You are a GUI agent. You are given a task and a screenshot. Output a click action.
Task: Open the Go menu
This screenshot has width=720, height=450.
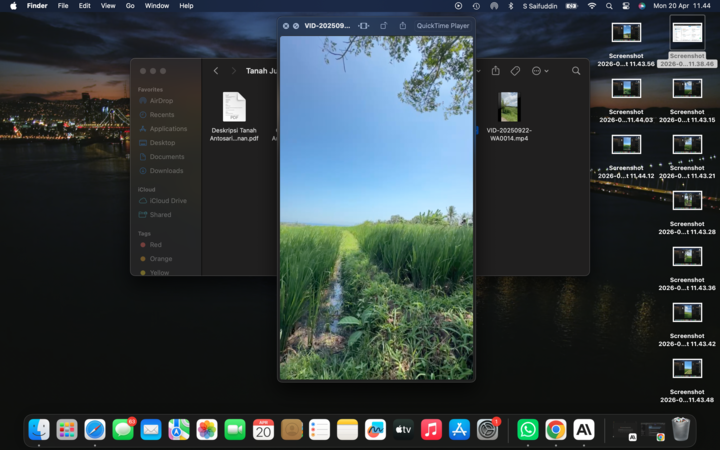130,6
